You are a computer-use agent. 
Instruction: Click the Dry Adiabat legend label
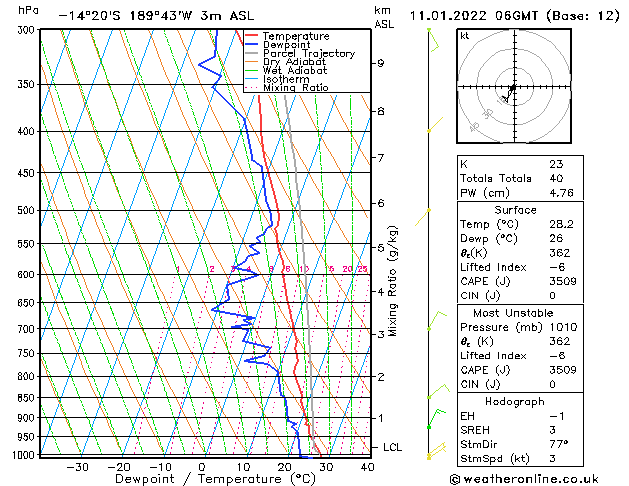point(294,62)
